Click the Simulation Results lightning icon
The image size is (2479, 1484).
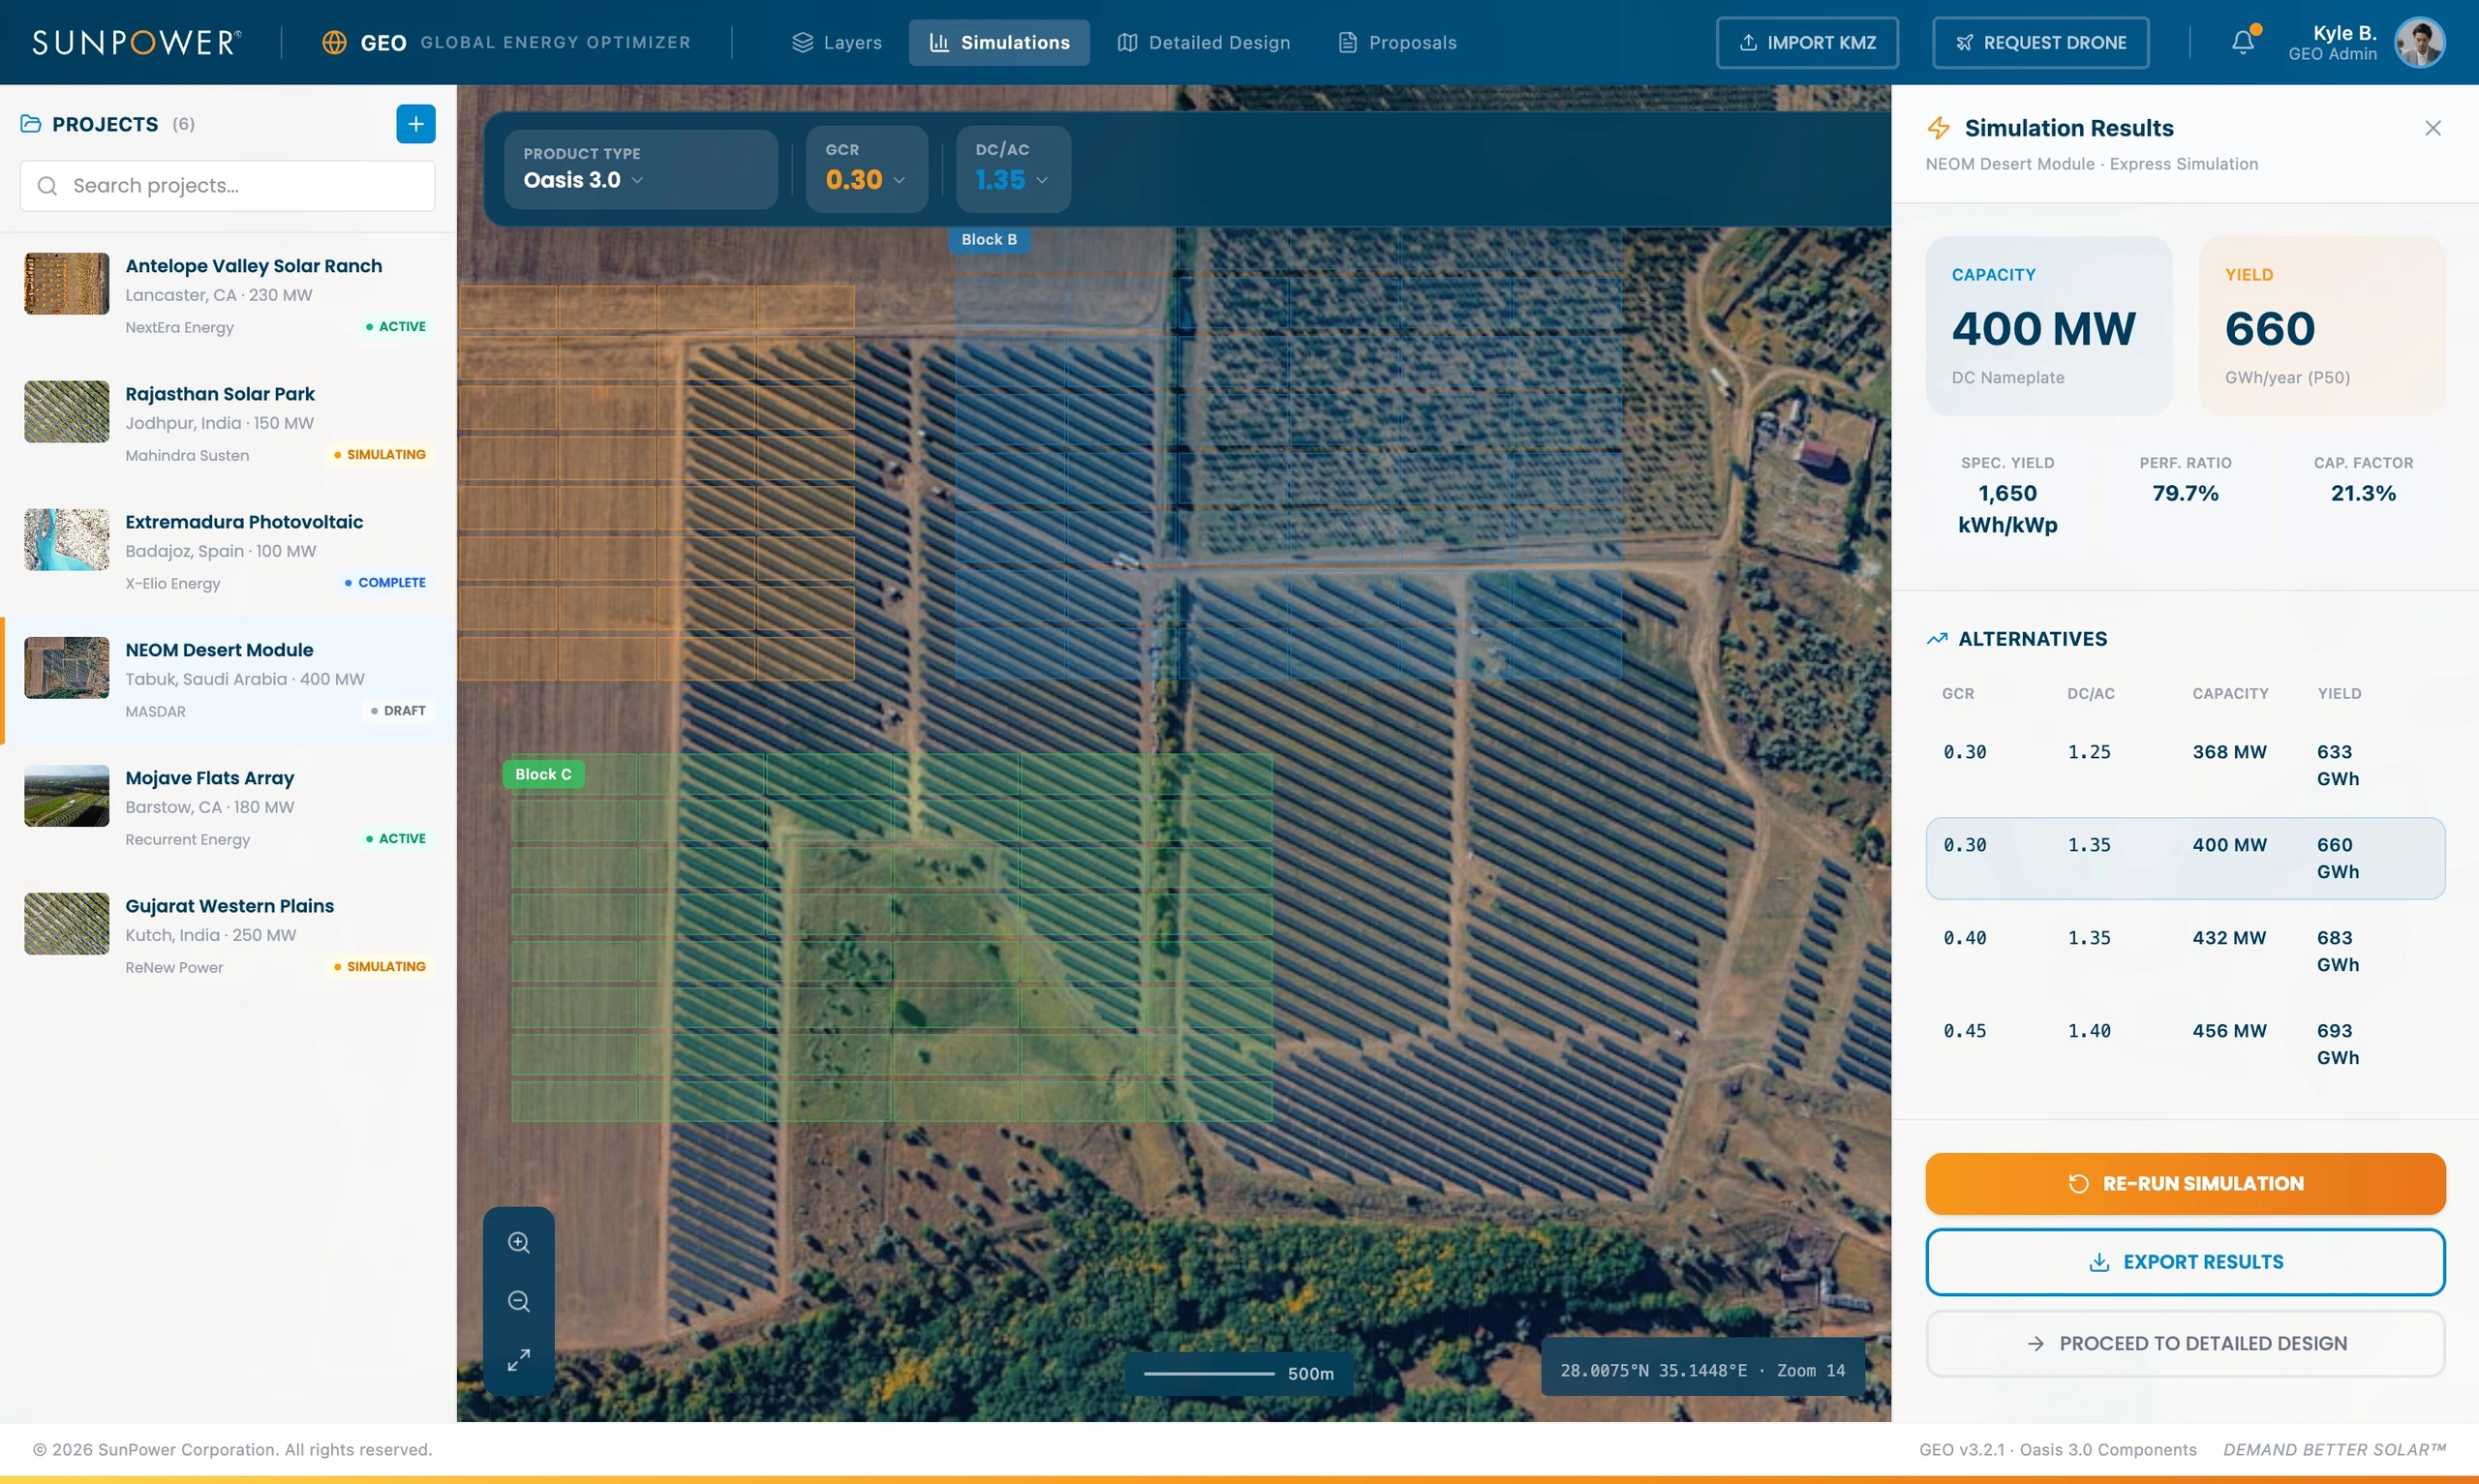[x=1938, y=128]
